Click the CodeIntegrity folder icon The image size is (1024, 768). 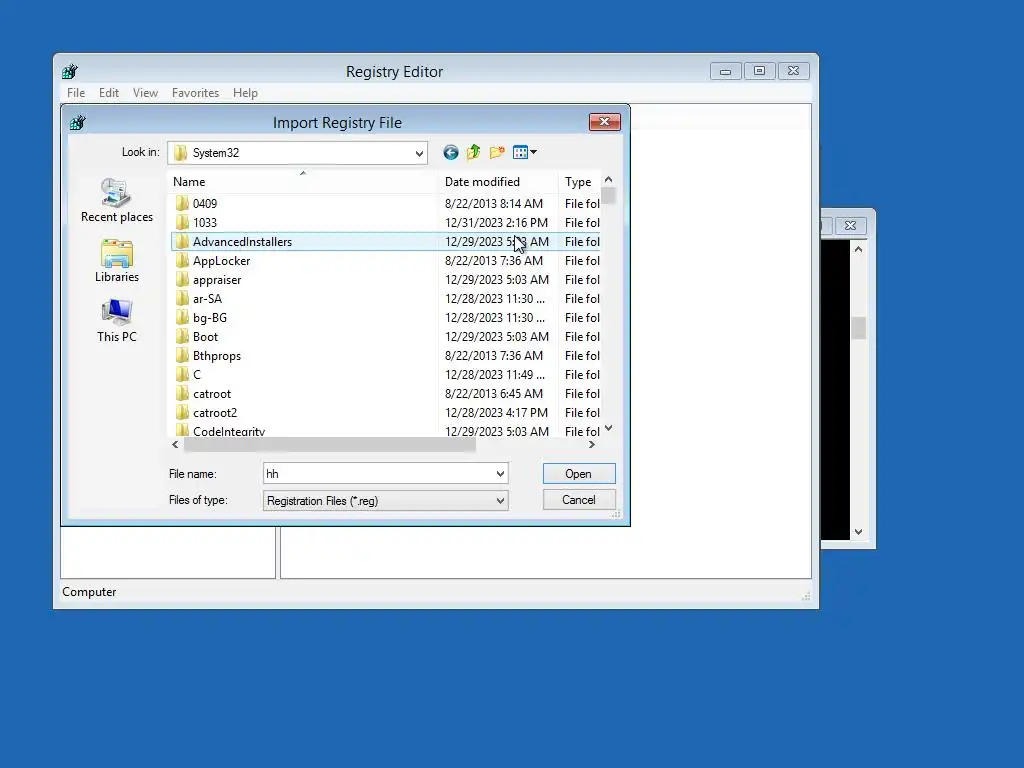(182, 430)
